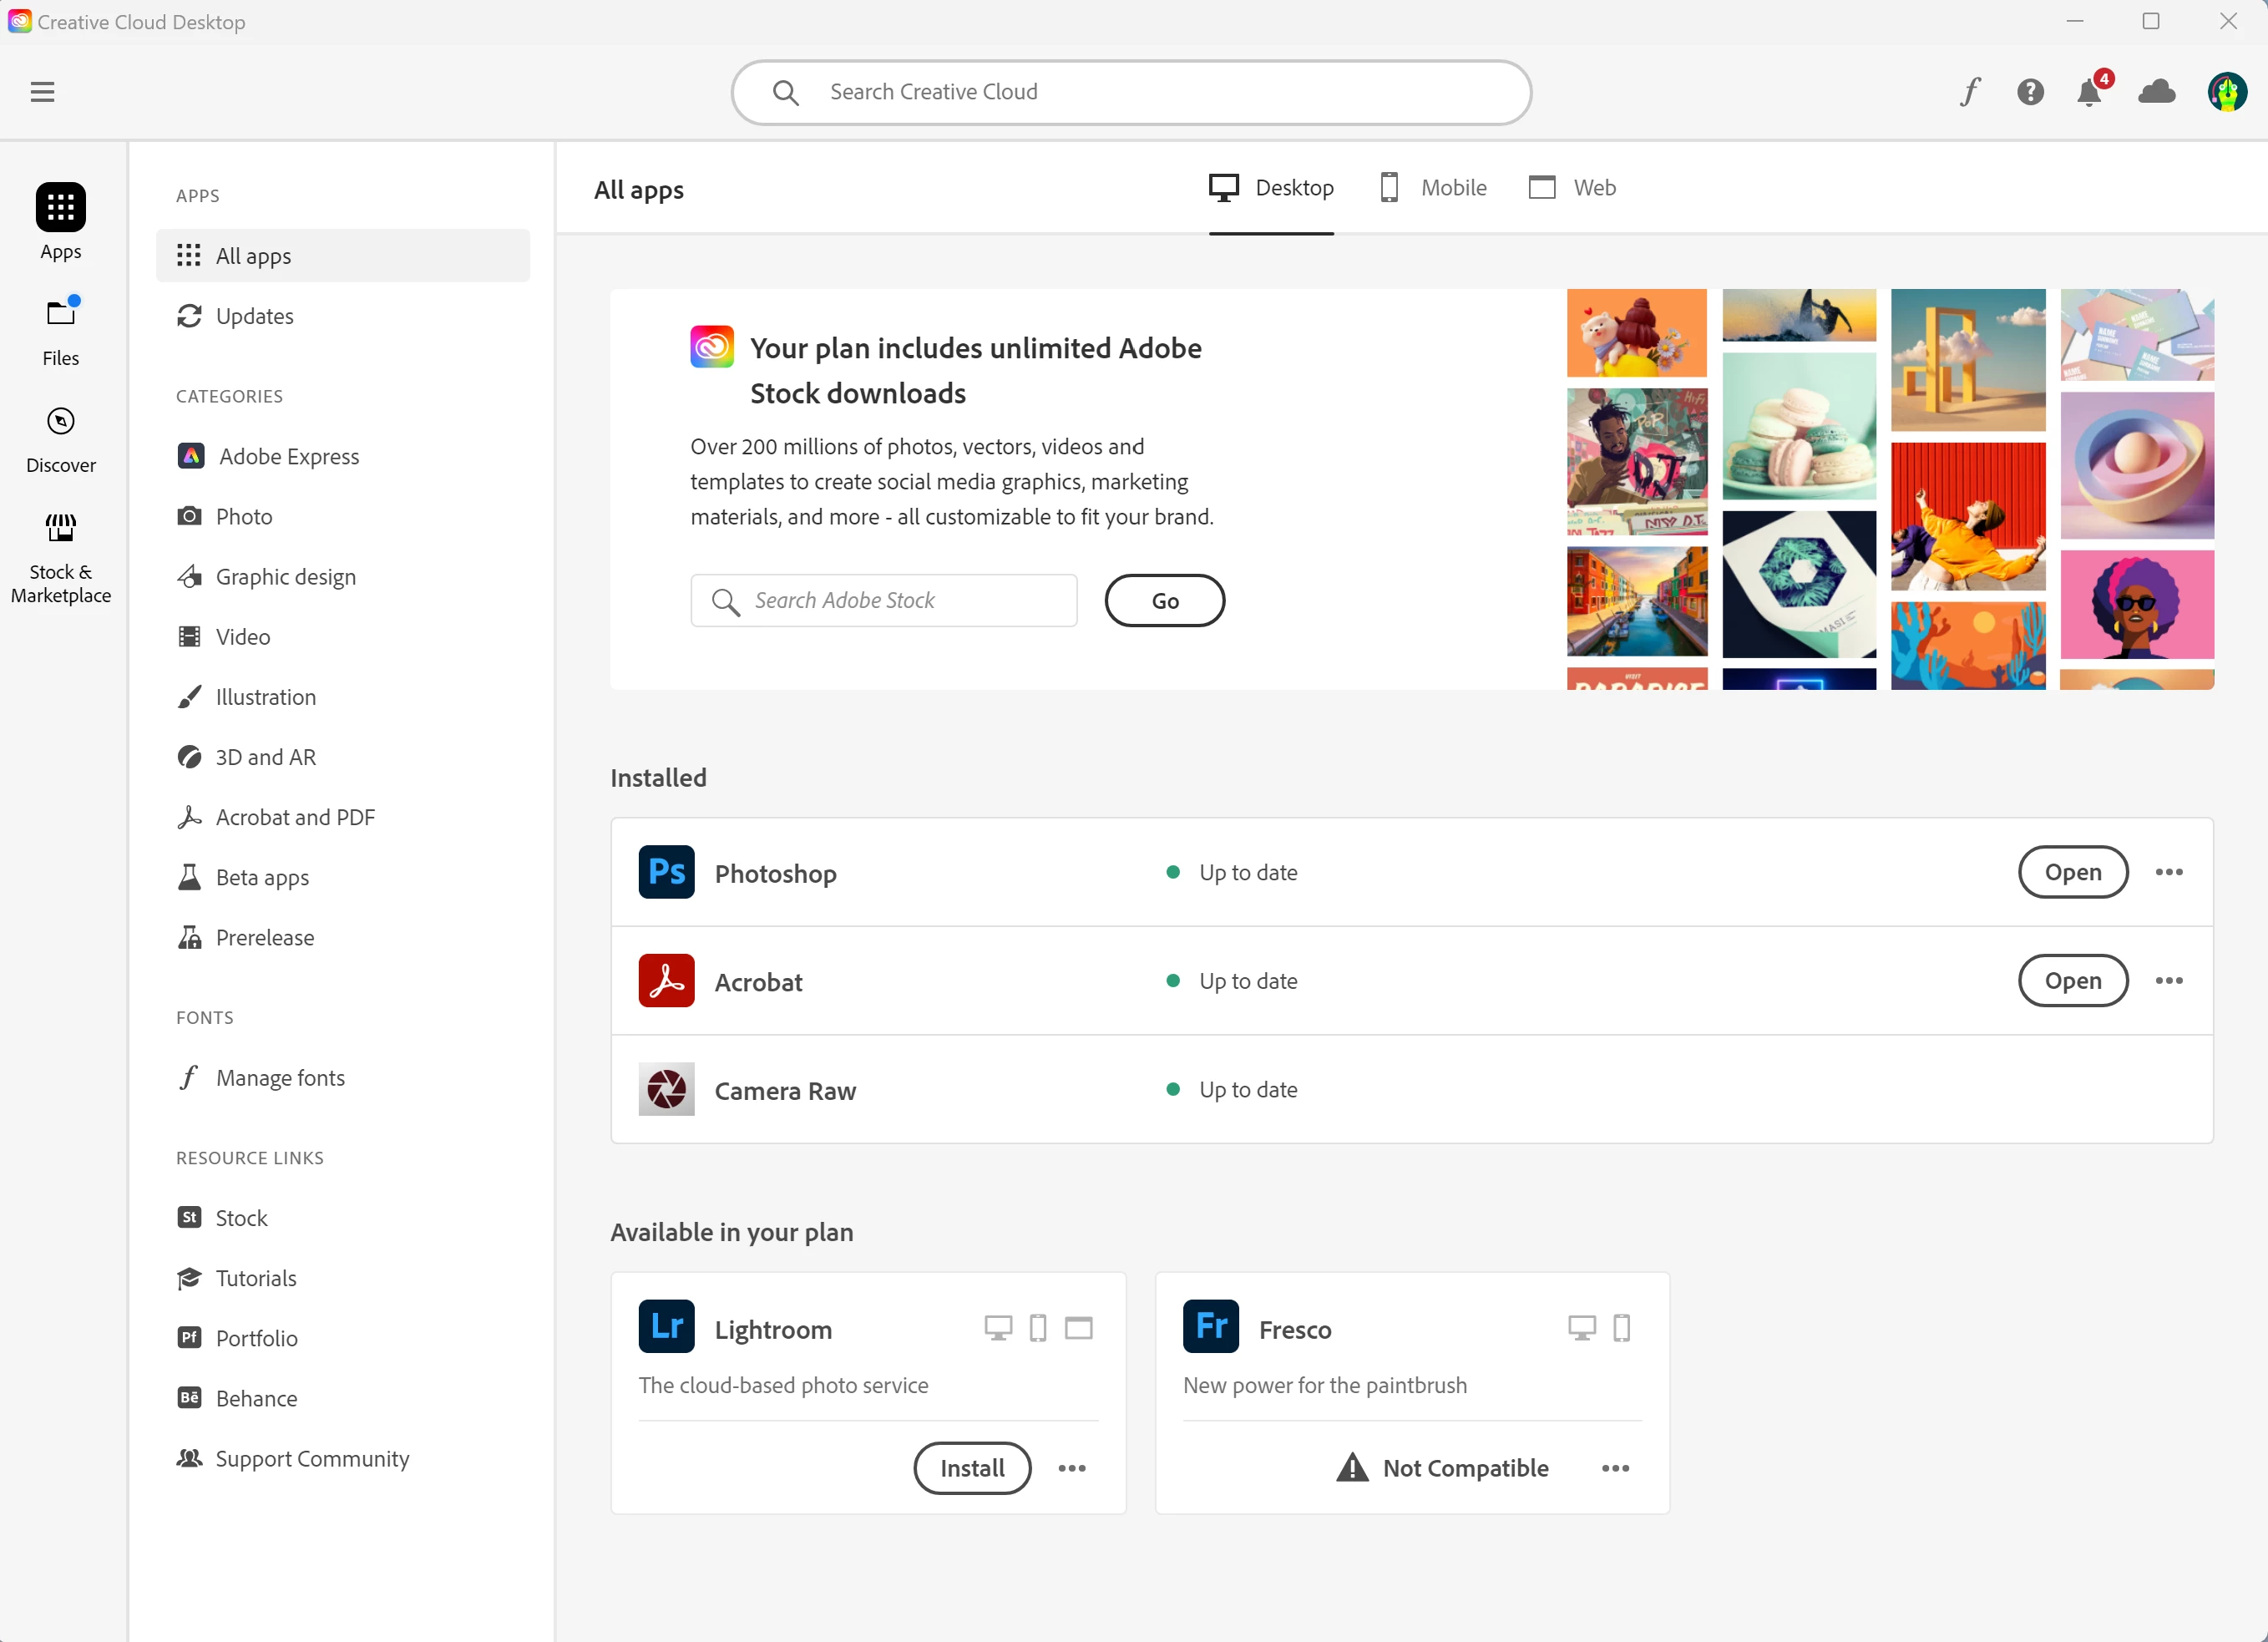Click the cloud sync status icon
Screen dimensions: 2268x1642
click(2156, 92)
